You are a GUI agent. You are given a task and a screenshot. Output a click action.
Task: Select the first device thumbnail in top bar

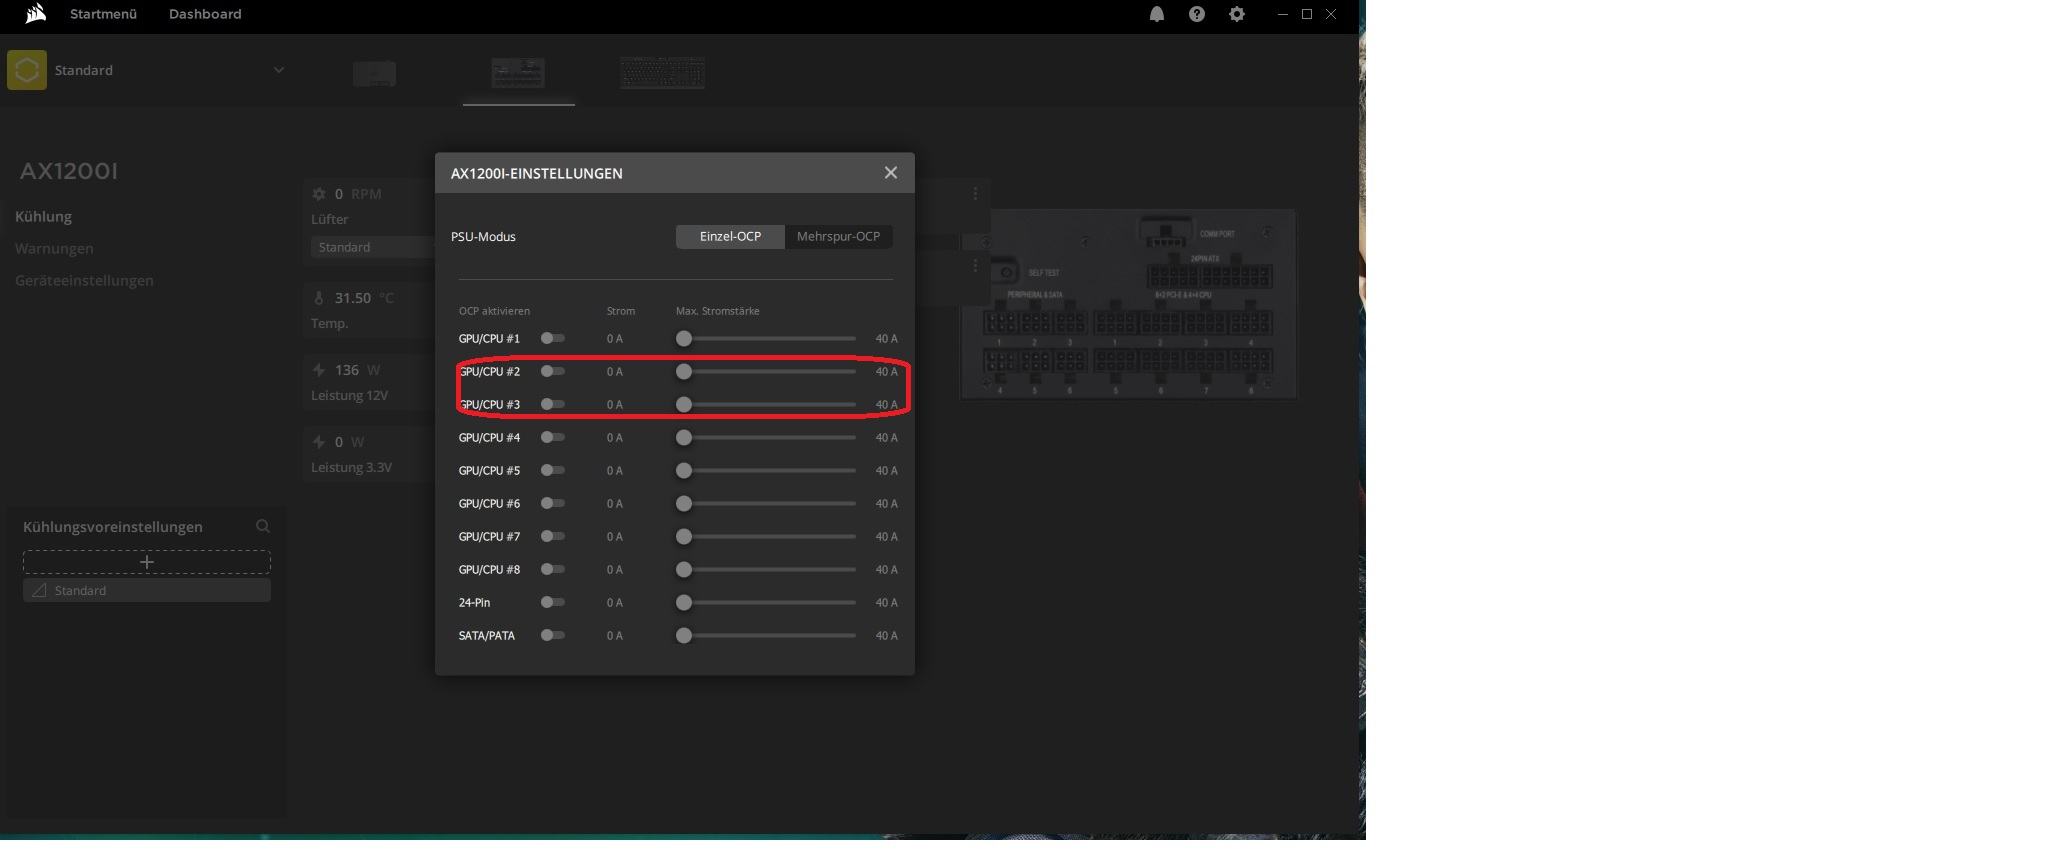pos(375,73)
